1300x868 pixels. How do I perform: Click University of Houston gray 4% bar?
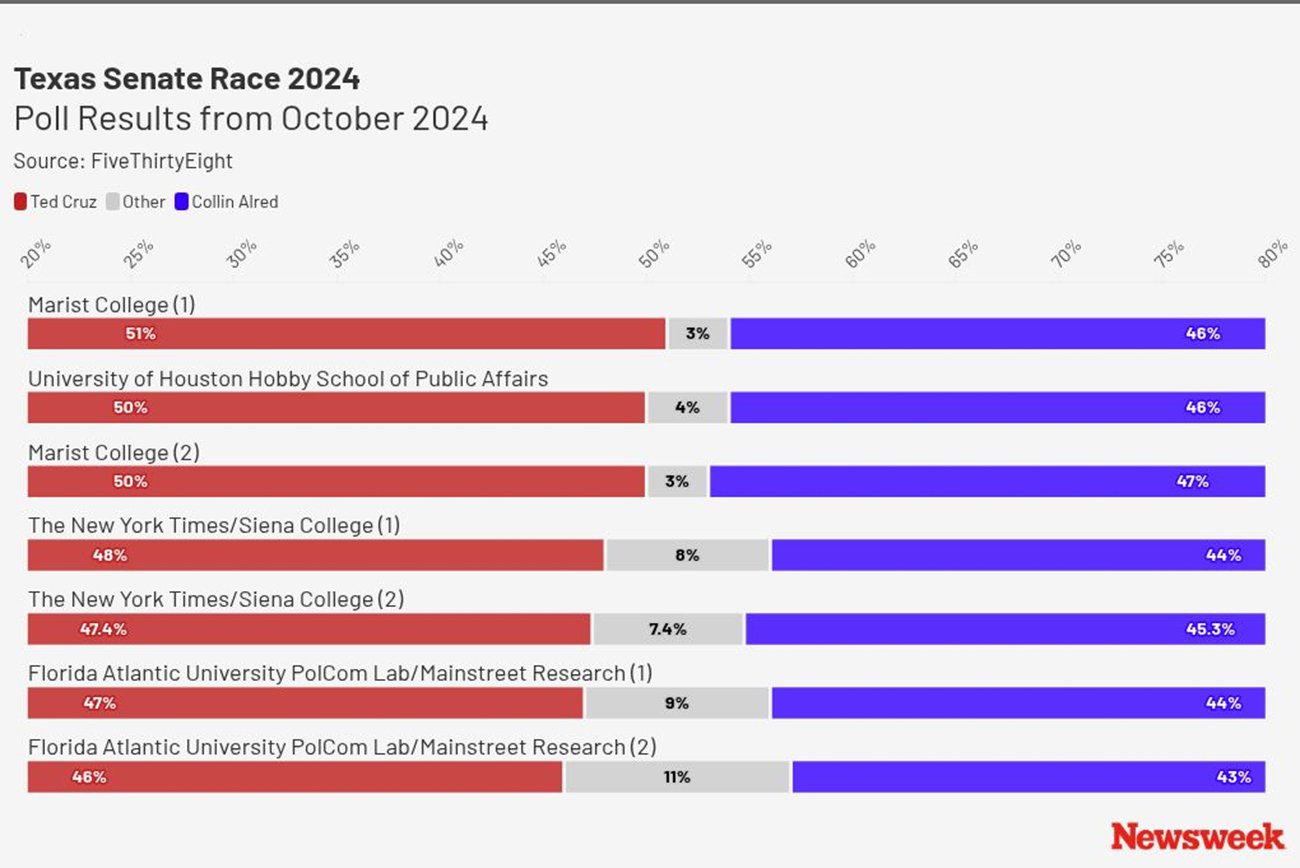click(x=687, y=408)
